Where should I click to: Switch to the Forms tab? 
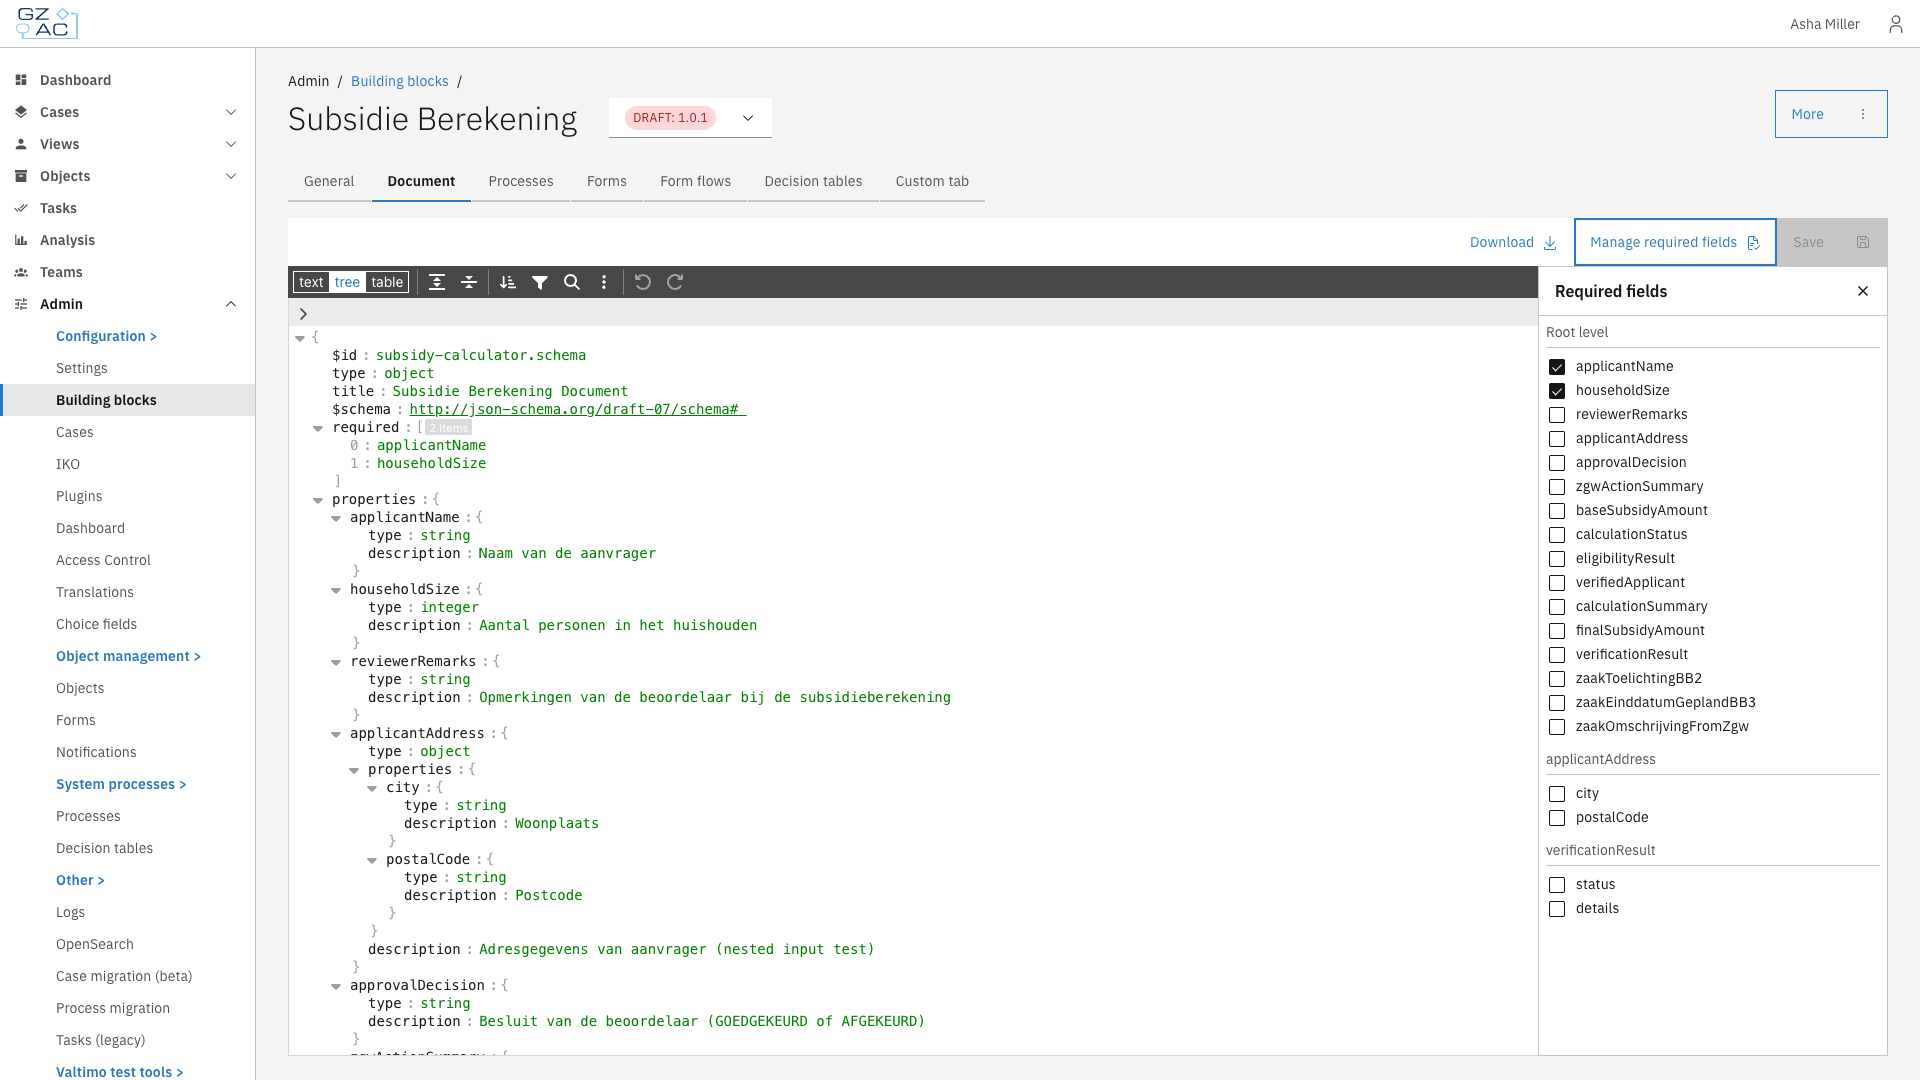[607, 181]
